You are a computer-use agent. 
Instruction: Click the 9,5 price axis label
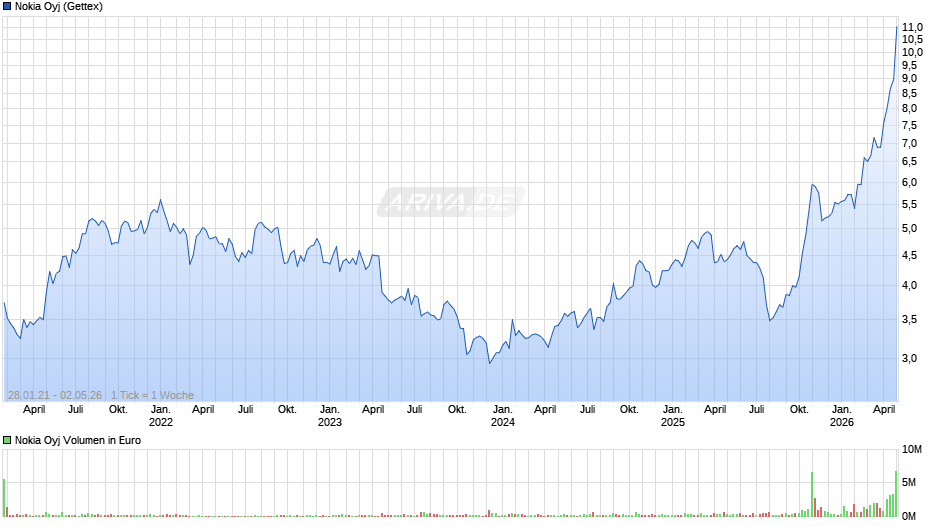909,65
